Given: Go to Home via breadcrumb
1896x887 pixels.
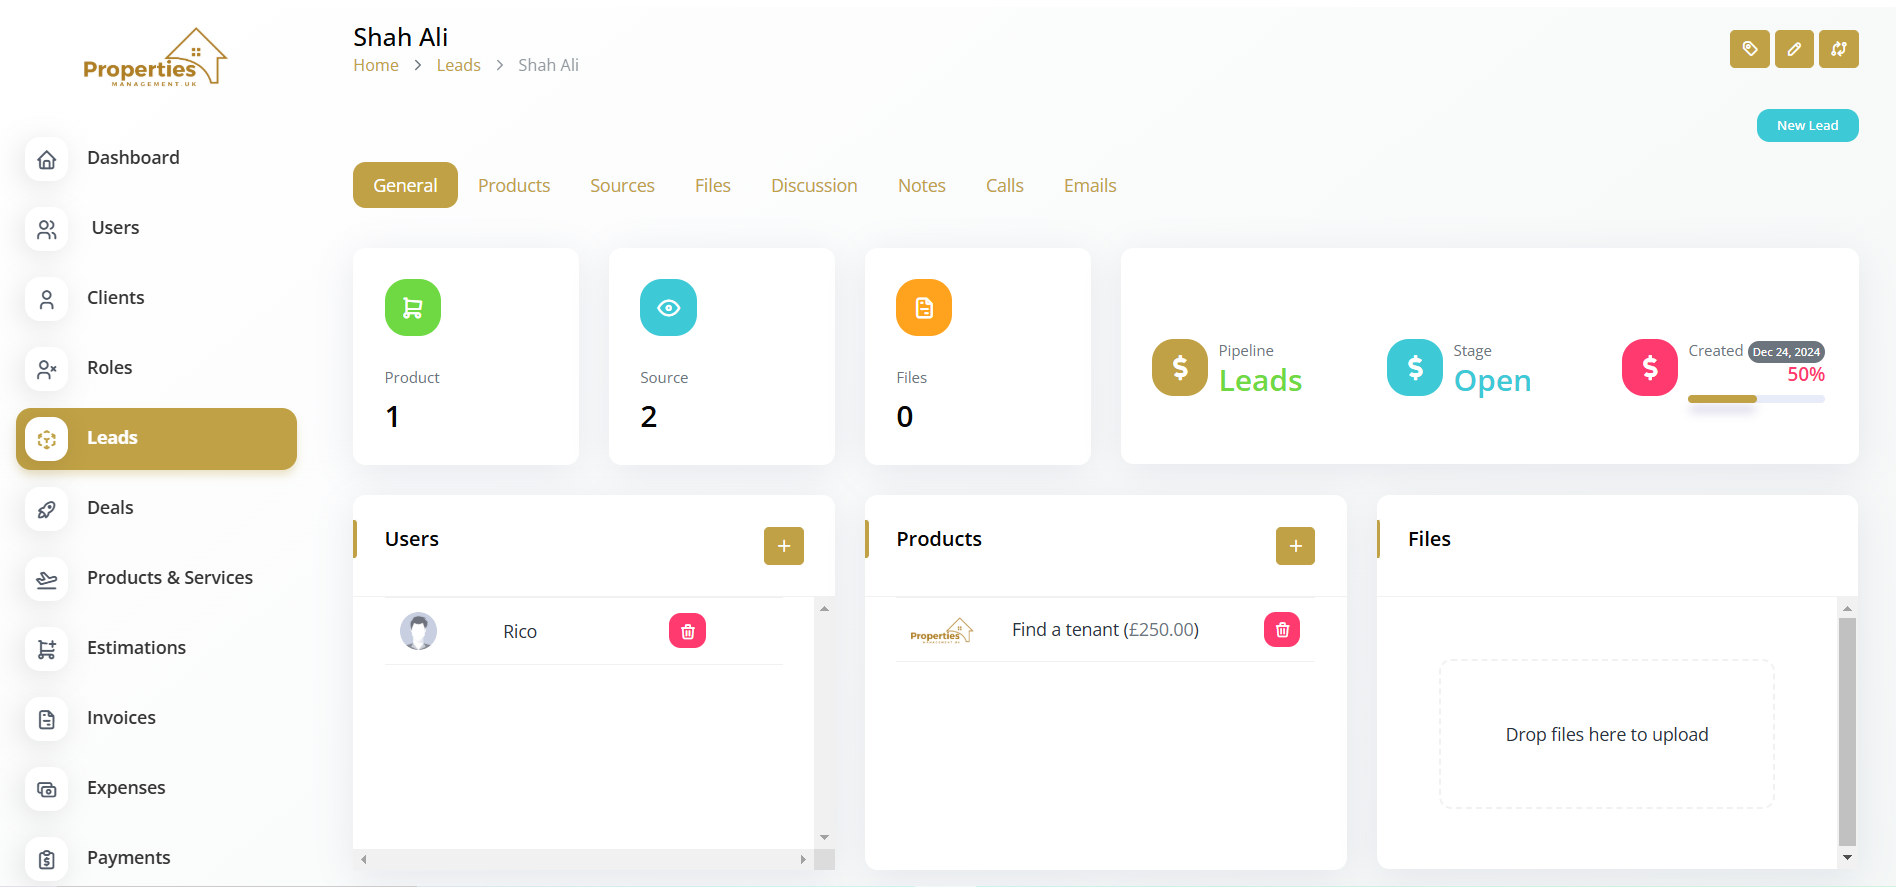Looking at the screenshot, I should 376,65.
